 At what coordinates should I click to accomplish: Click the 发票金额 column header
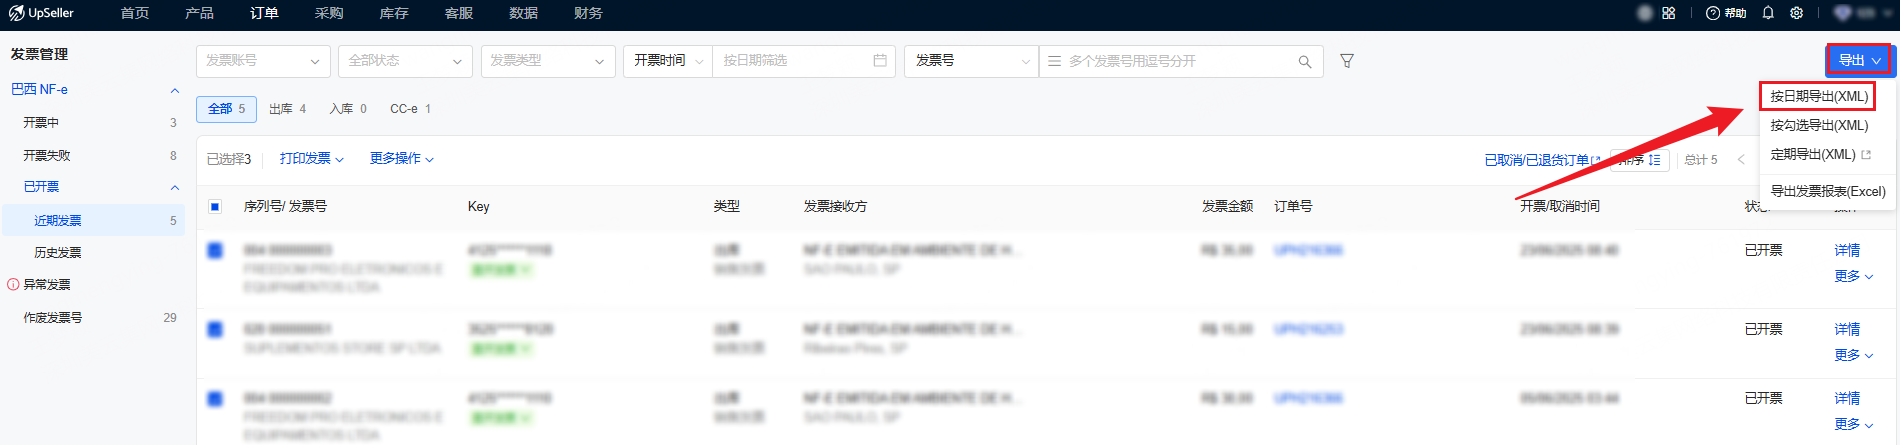pos(1227,207)
